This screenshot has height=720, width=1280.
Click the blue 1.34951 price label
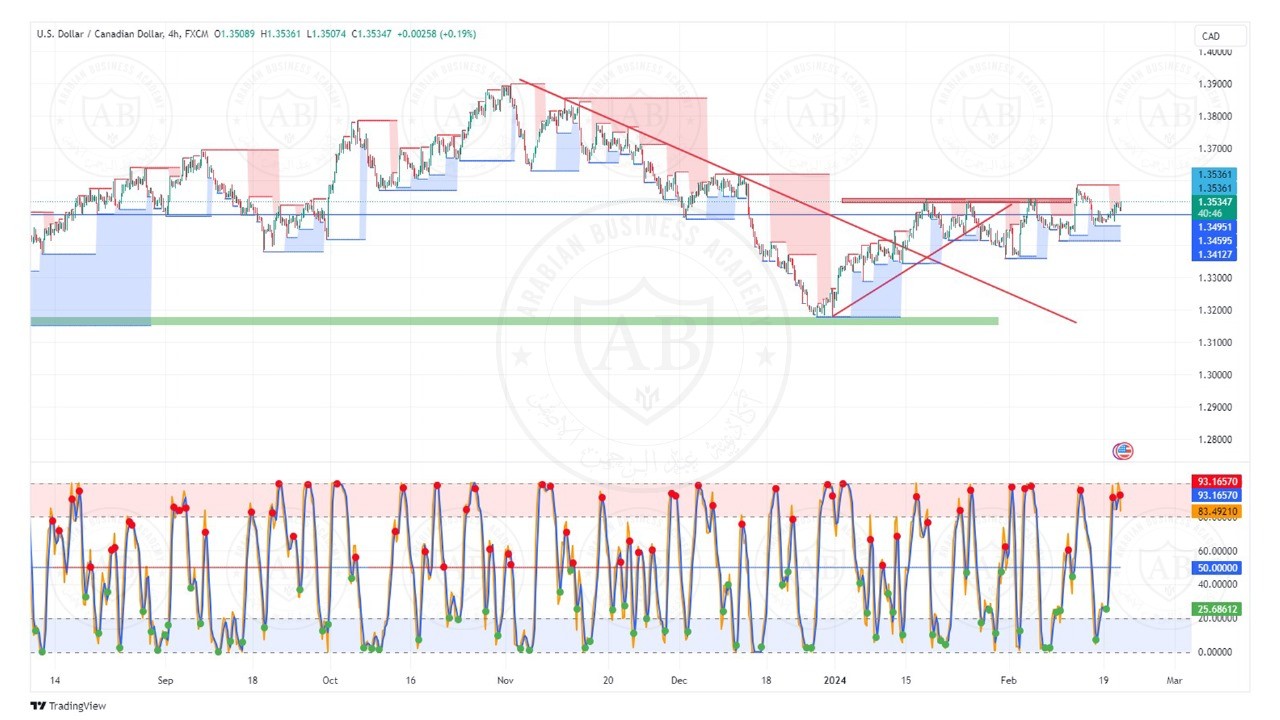1216,228
